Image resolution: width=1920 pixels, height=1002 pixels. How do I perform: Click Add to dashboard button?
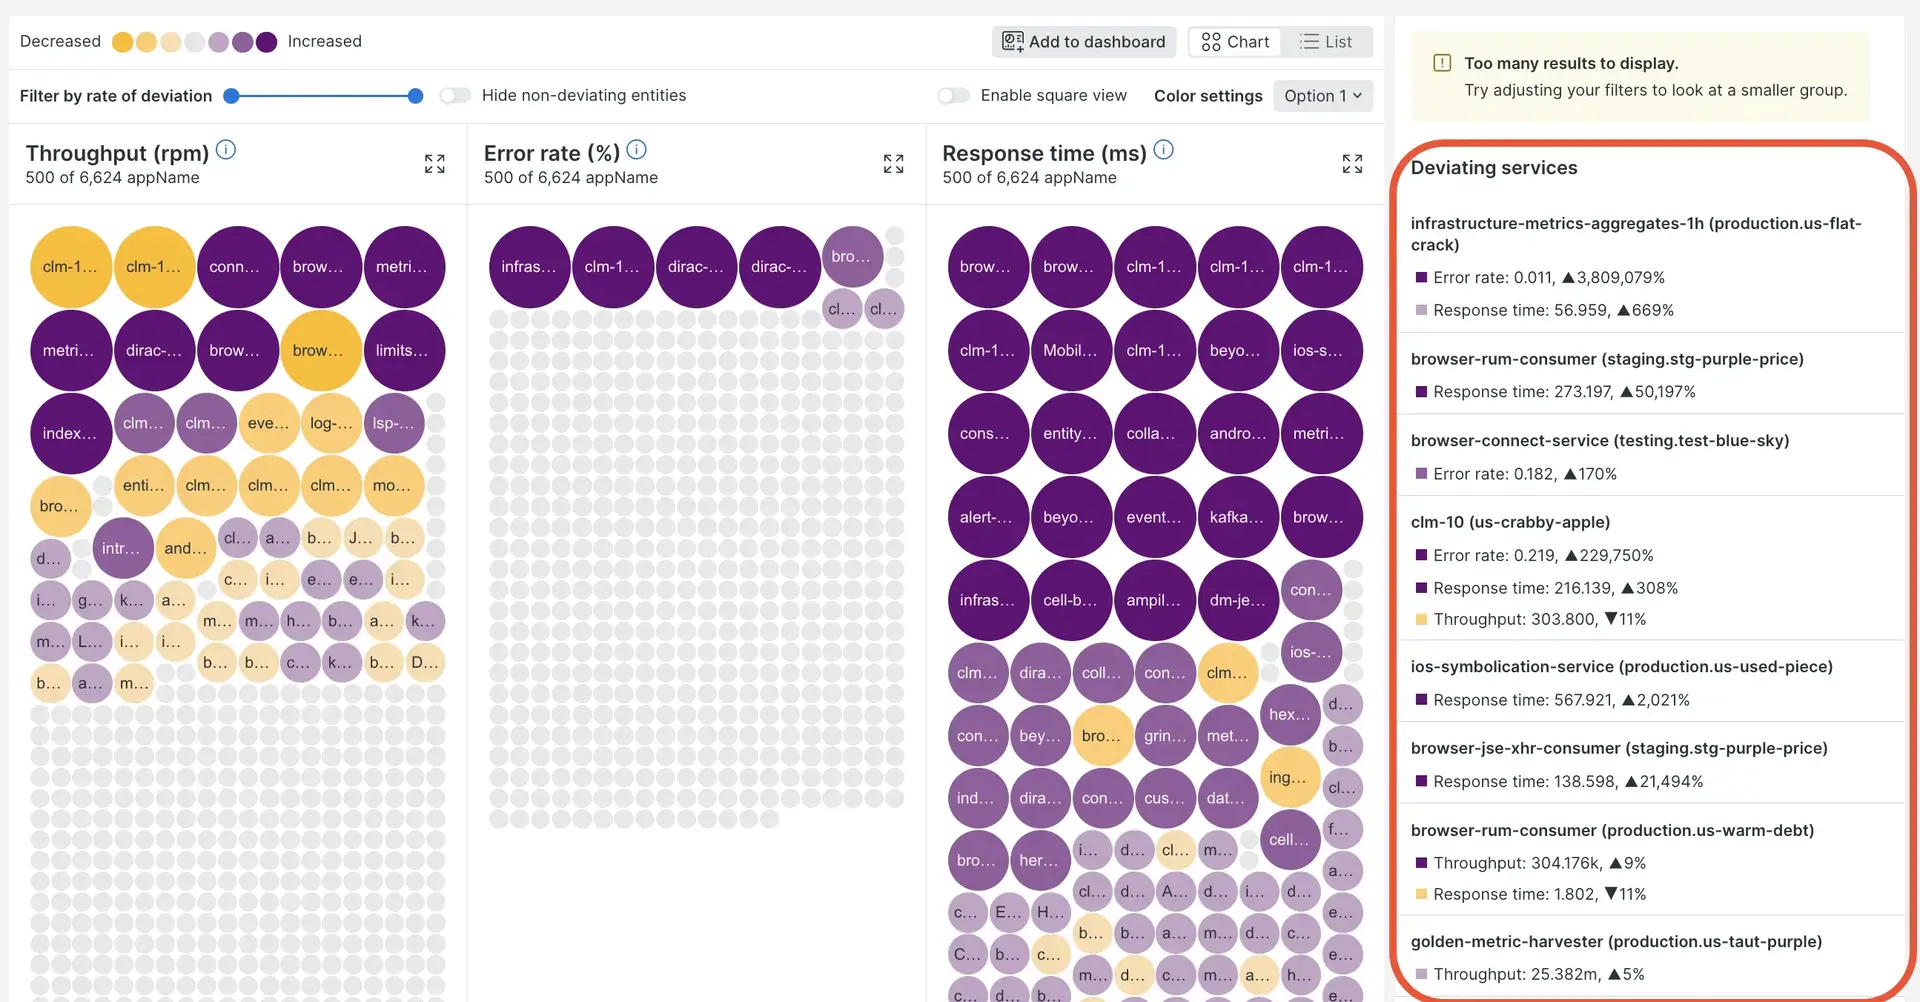click(x=1084, y=42)
